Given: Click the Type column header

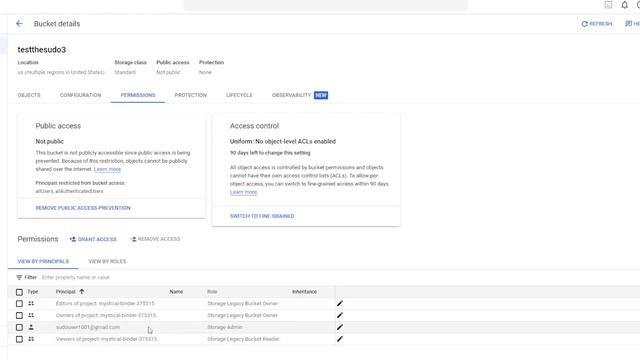Looking at the screenshot, I should click(33, 292).
